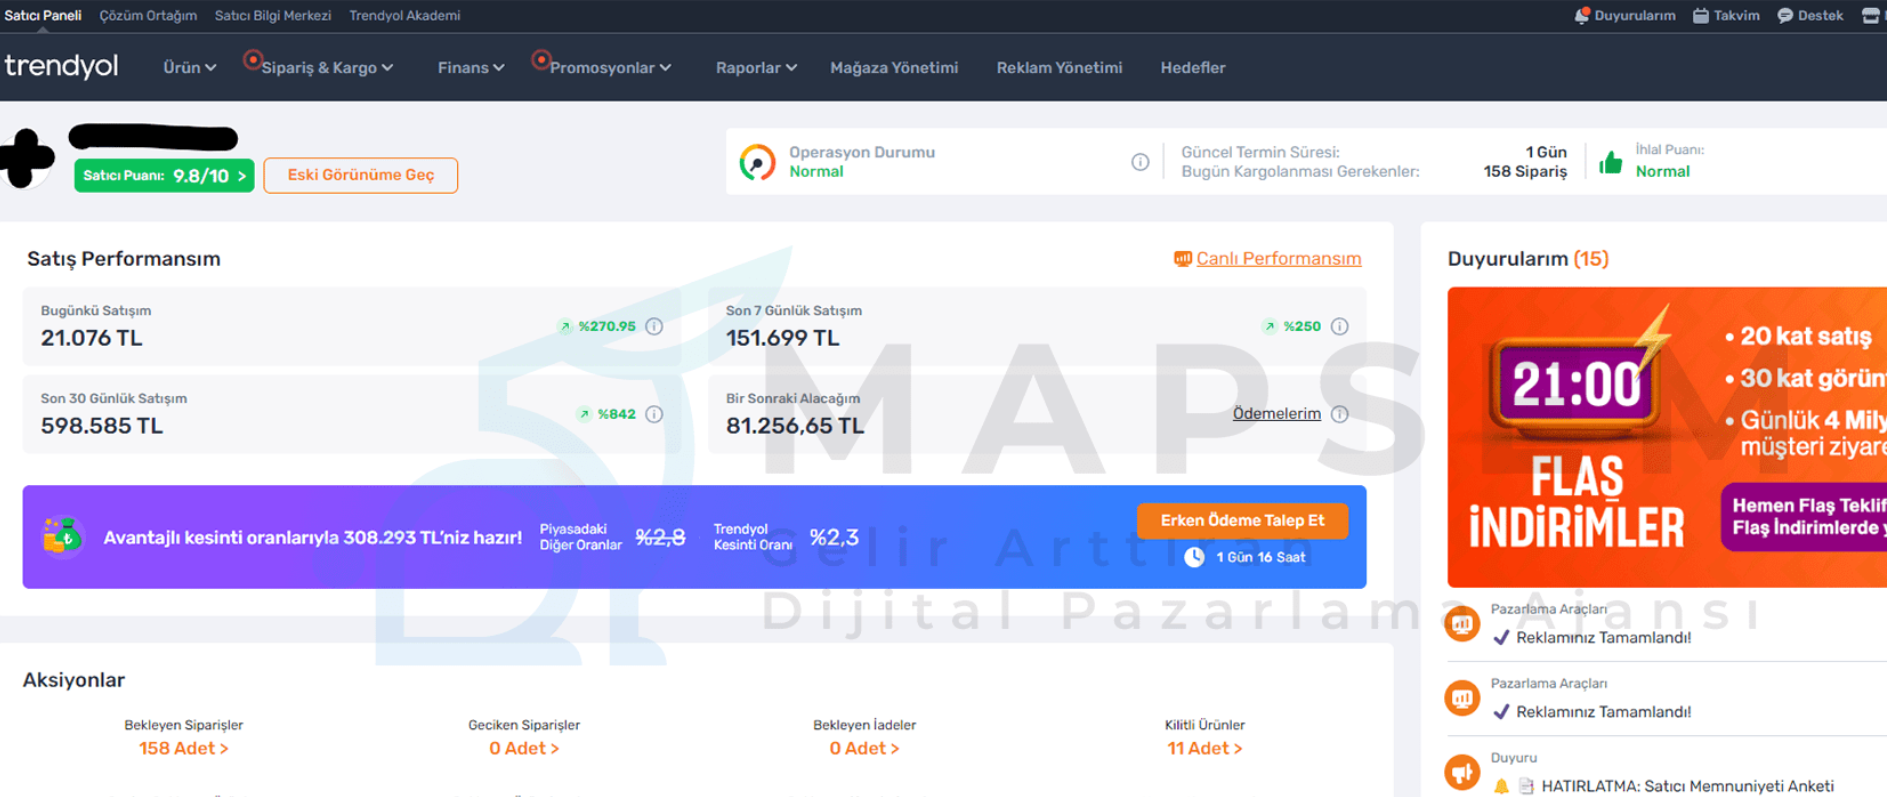Click Hemen Flaş Teklif purple button in banner

click(1804, 517)
